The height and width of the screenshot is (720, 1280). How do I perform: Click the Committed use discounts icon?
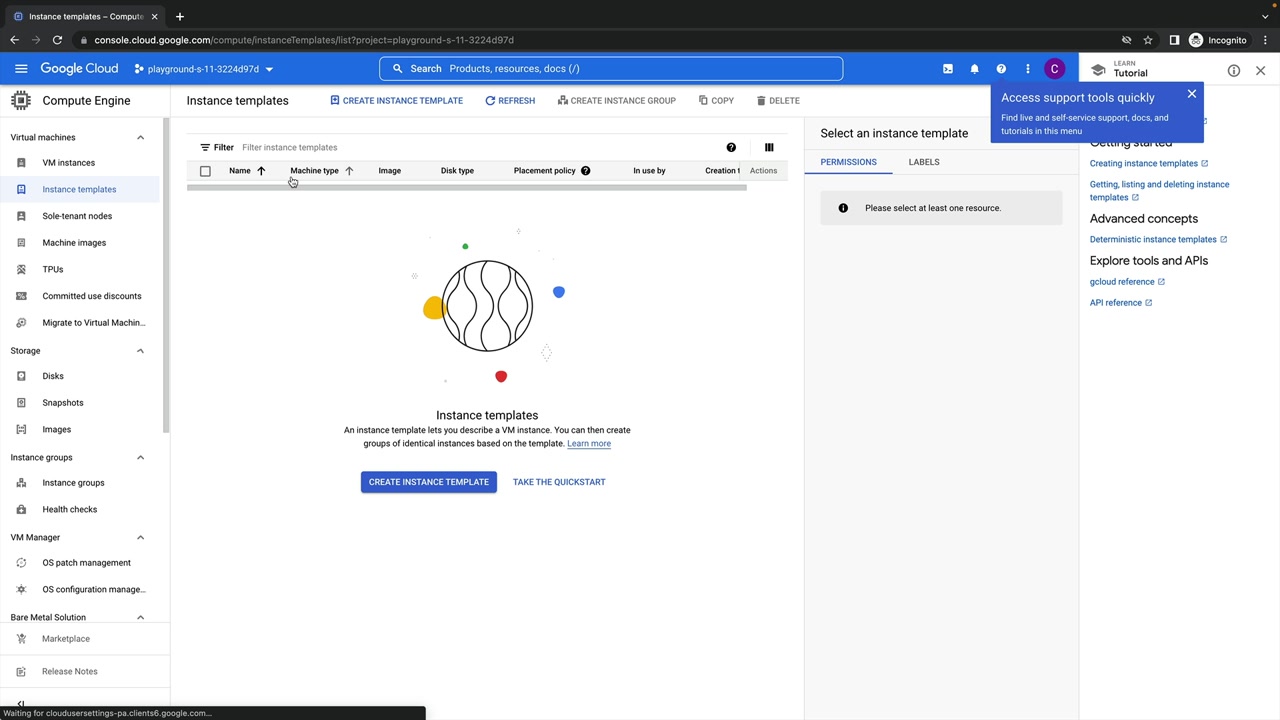click(x=21, y=296)
